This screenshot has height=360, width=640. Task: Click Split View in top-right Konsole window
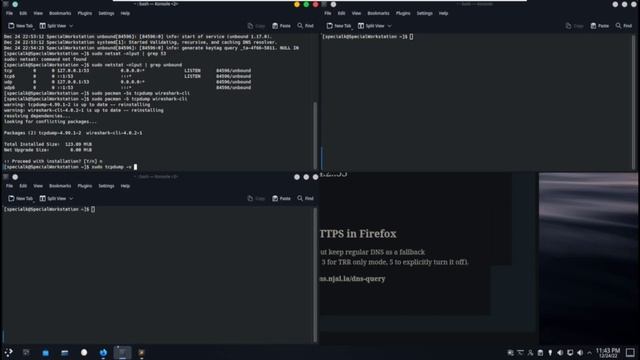[371, 26]
